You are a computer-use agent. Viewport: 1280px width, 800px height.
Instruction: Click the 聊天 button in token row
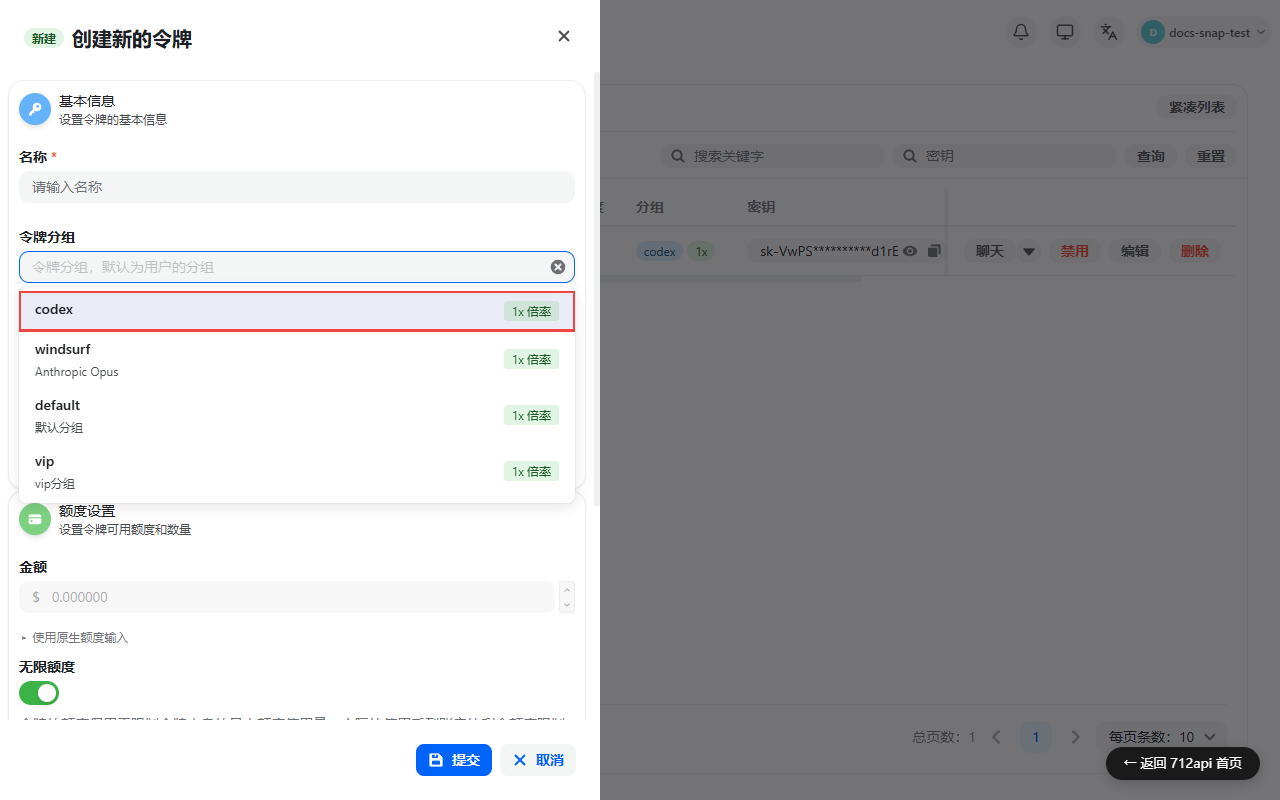[x=990, y=251]
